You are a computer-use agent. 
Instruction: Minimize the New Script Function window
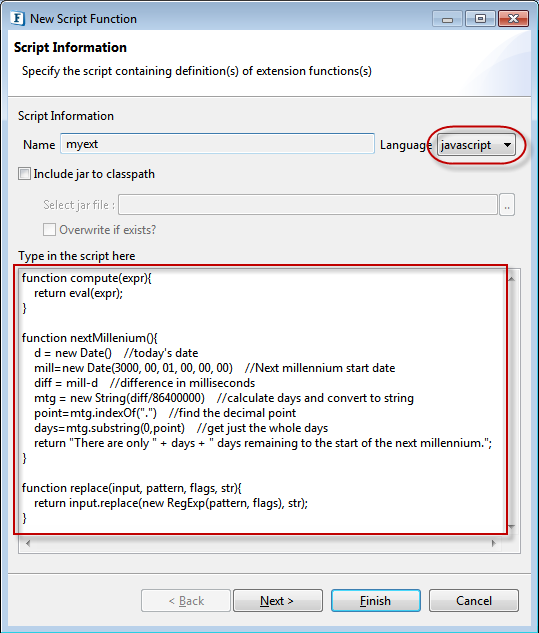tap(447, 19)
